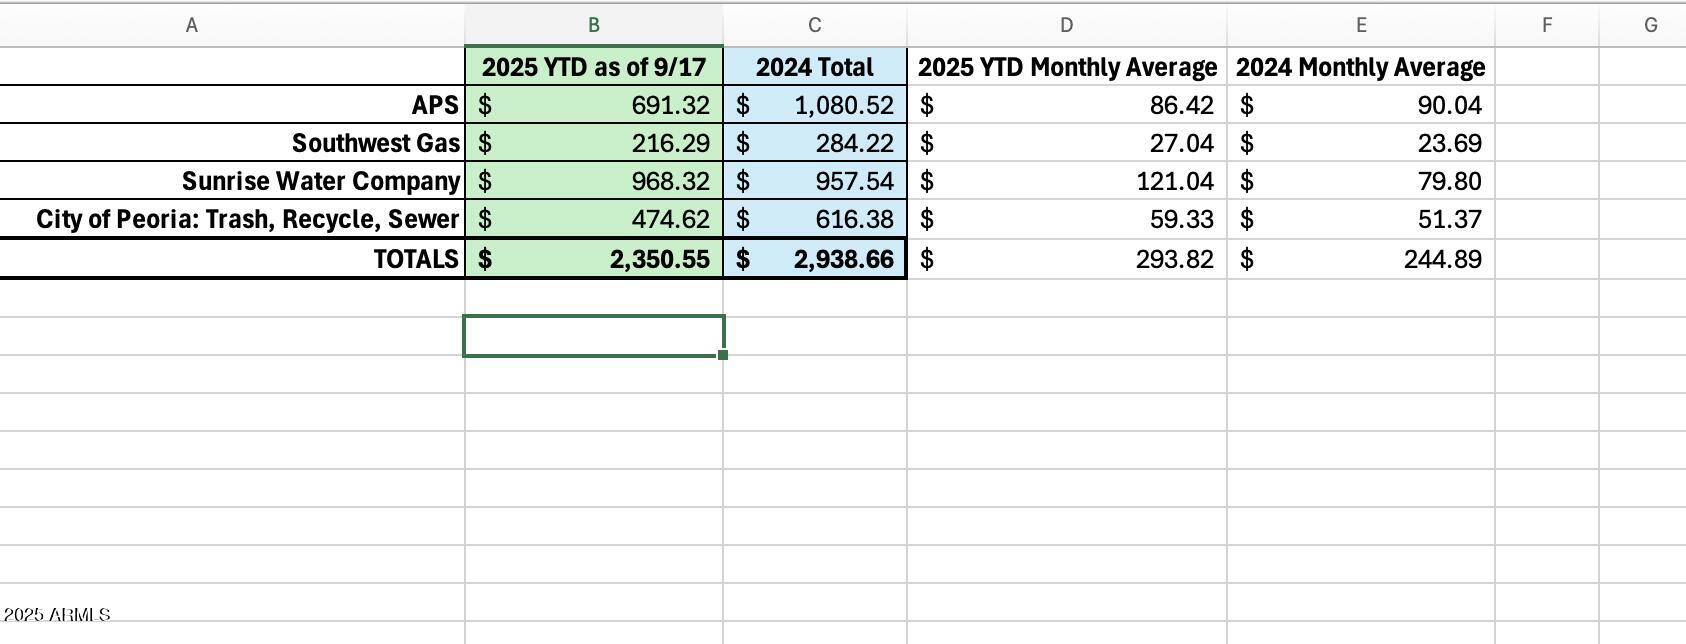Select the 2025 YTD total 2,350.55 cell
The image size is (1686, 644).
(x=594, y=259)
